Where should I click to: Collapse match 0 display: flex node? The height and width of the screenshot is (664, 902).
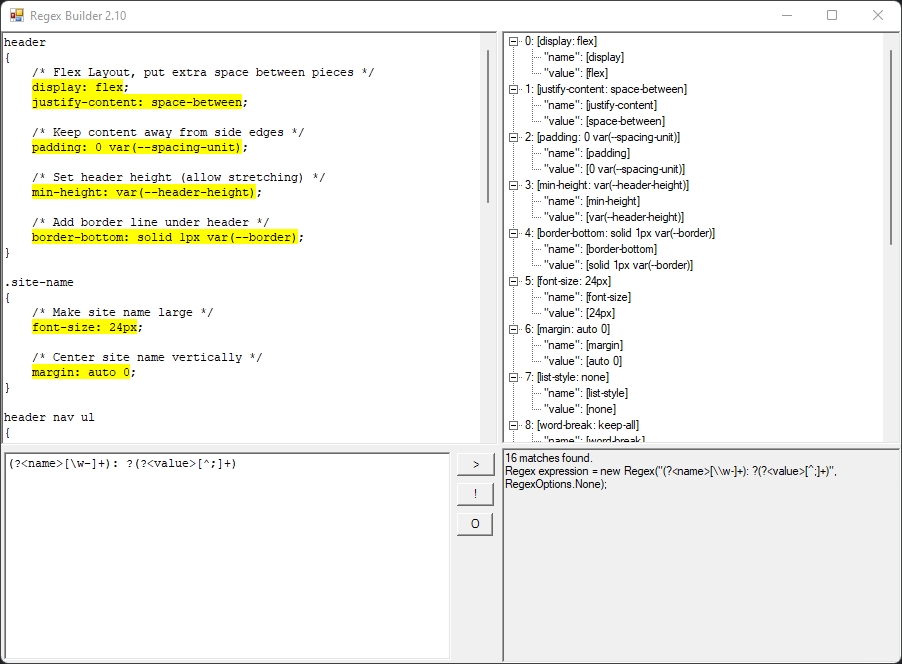coord(514,41)
